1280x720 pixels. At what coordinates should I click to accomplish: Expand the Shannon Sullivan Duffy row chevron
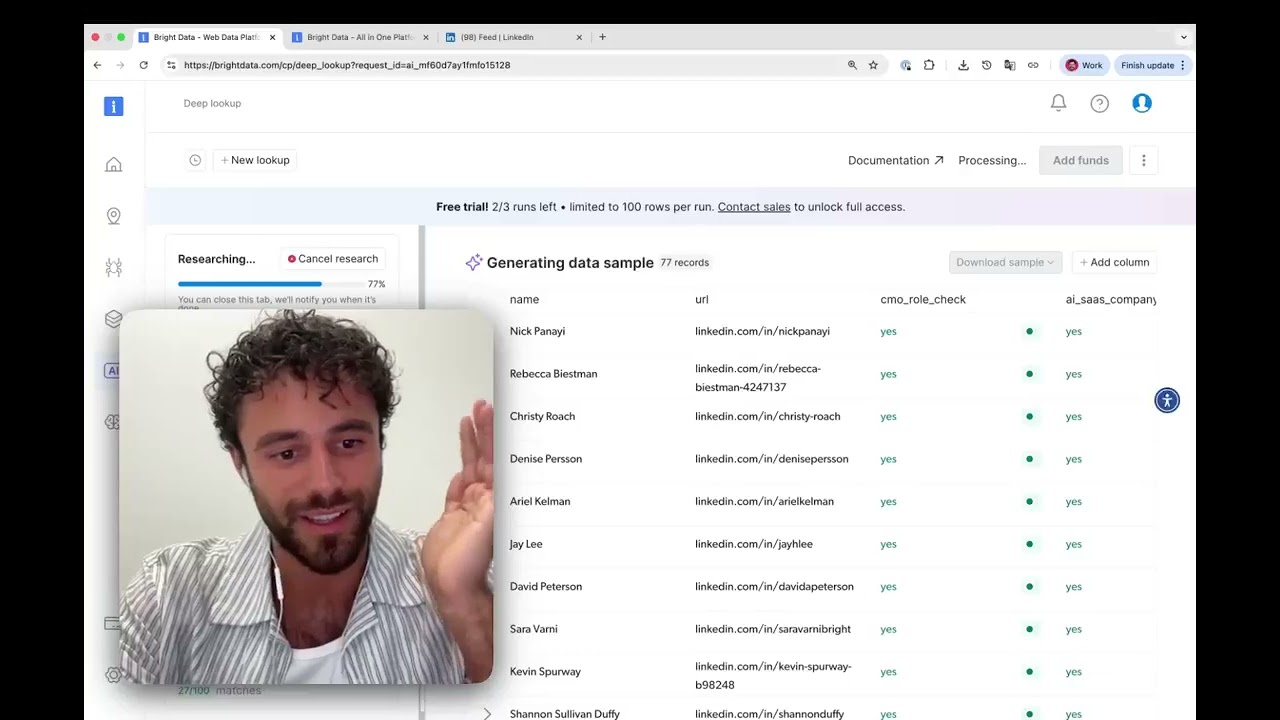[x=487, y=714]
